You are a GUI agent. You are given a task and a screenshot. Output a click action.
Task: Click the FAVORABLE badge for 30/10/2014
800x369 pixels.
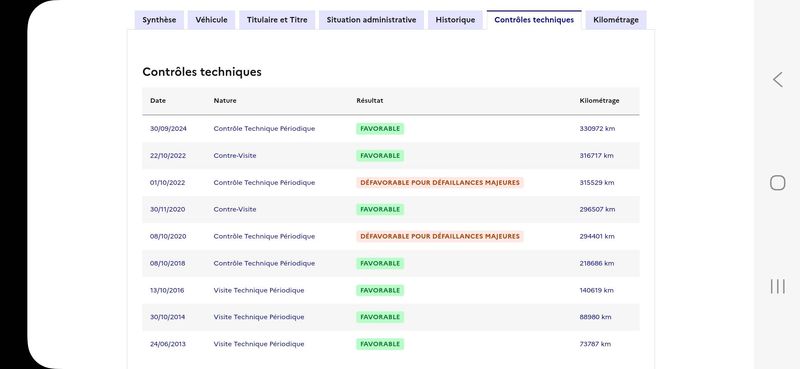coord(380,317)
